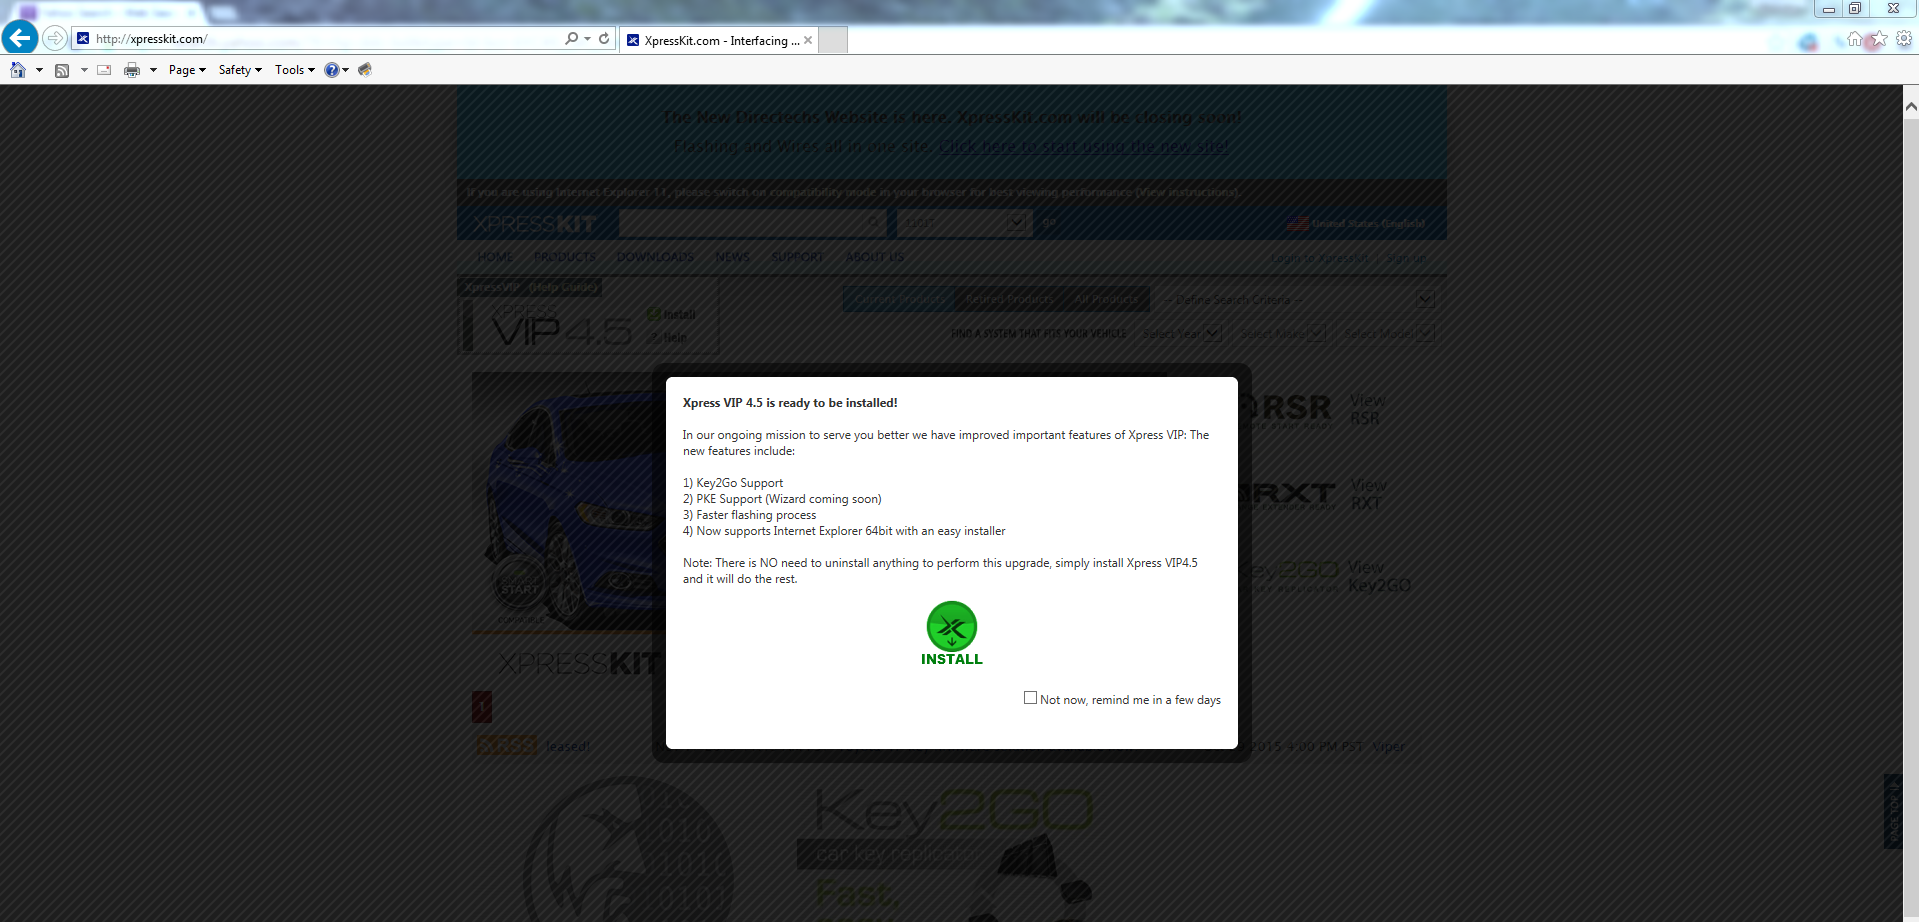Click the Refresh page icon
Screen dimensions: 1919x922
(604, 38)
